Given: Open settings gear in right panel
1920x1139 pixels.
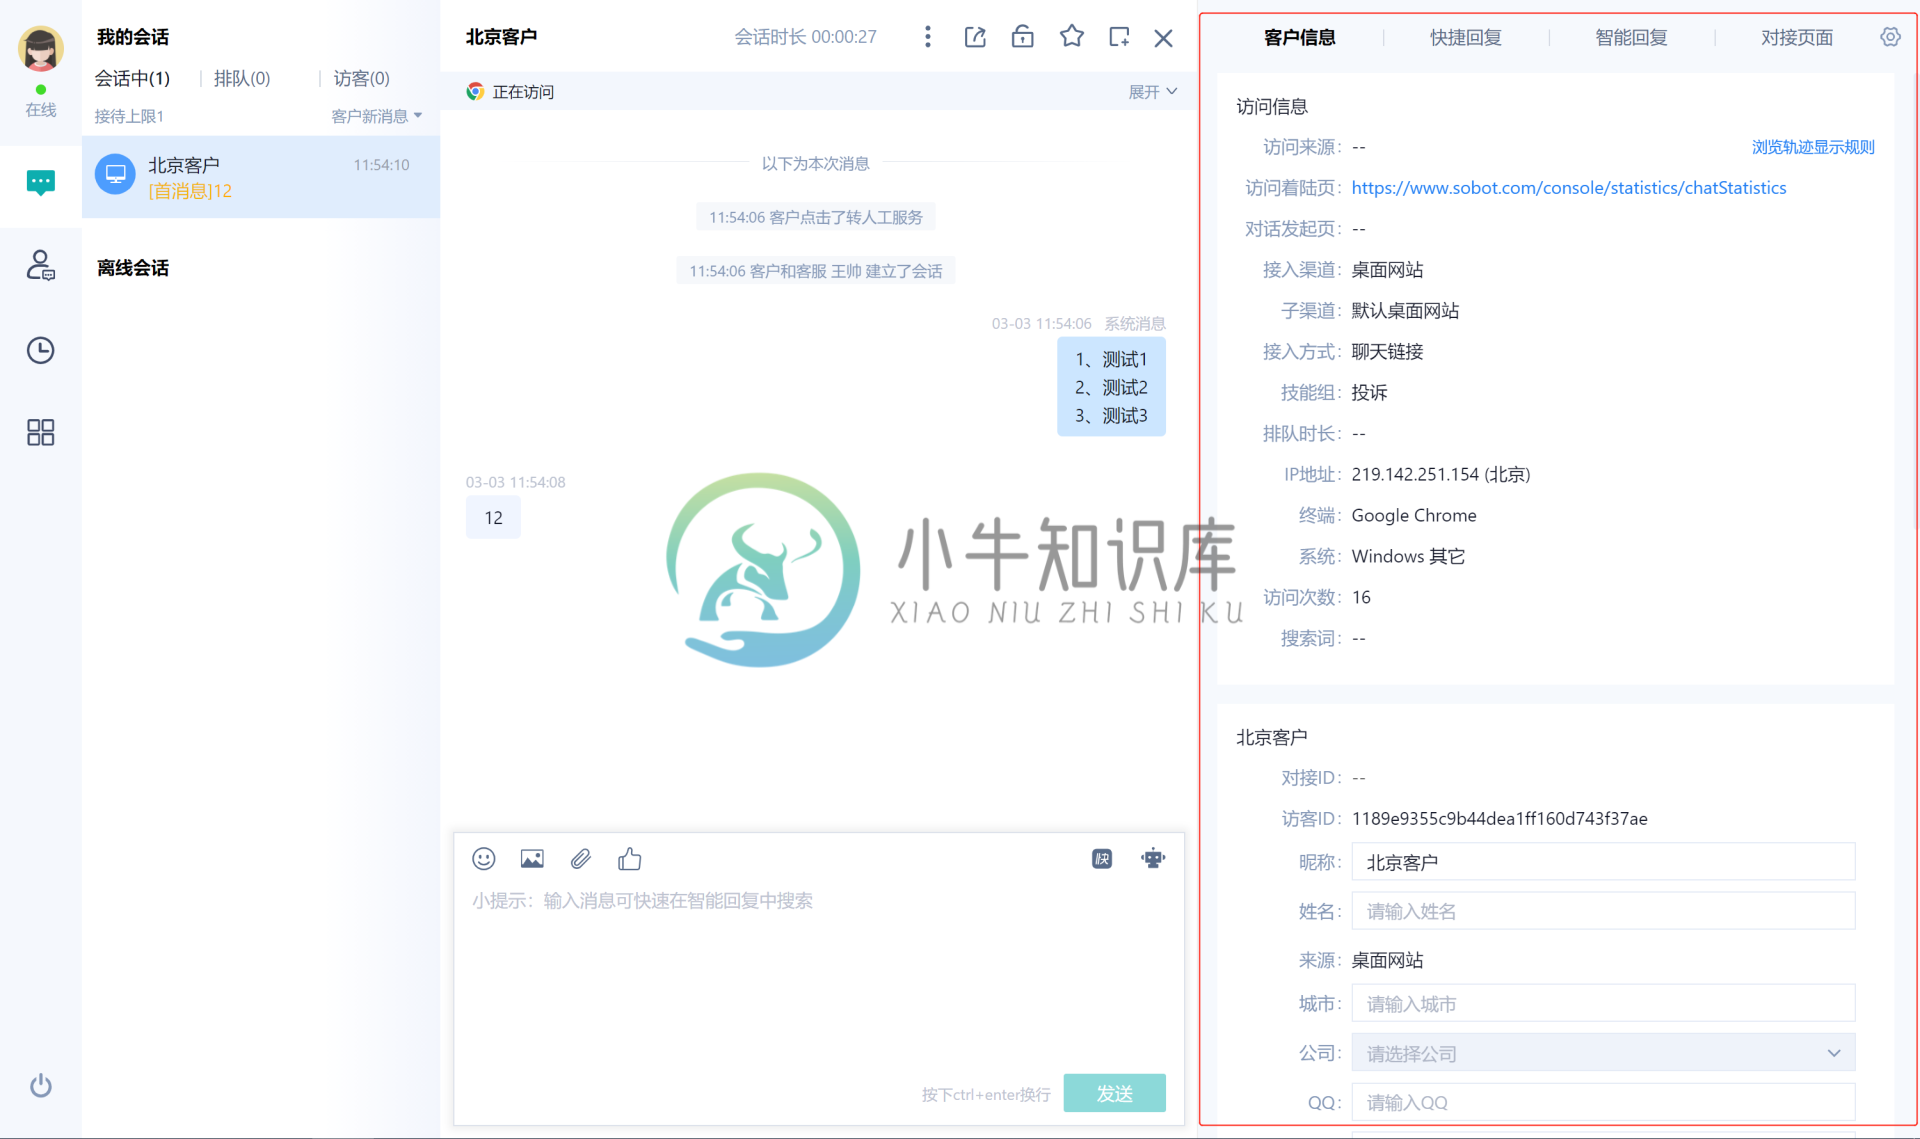Looking at the screenshot, I should 1890,37.
